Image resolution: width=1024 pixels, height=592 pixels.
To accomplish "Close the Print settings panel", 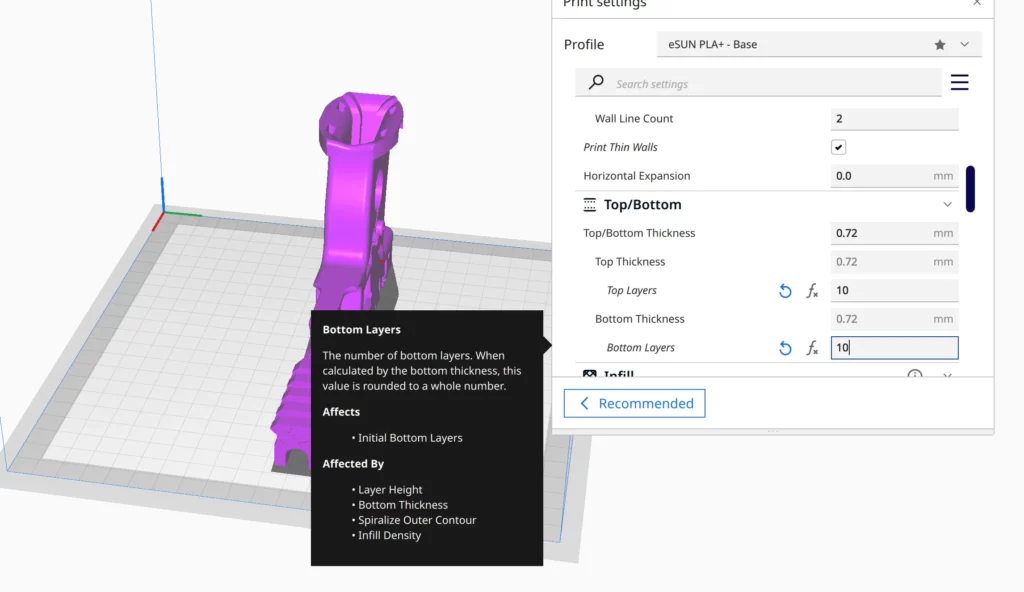I will pos(976,4).
